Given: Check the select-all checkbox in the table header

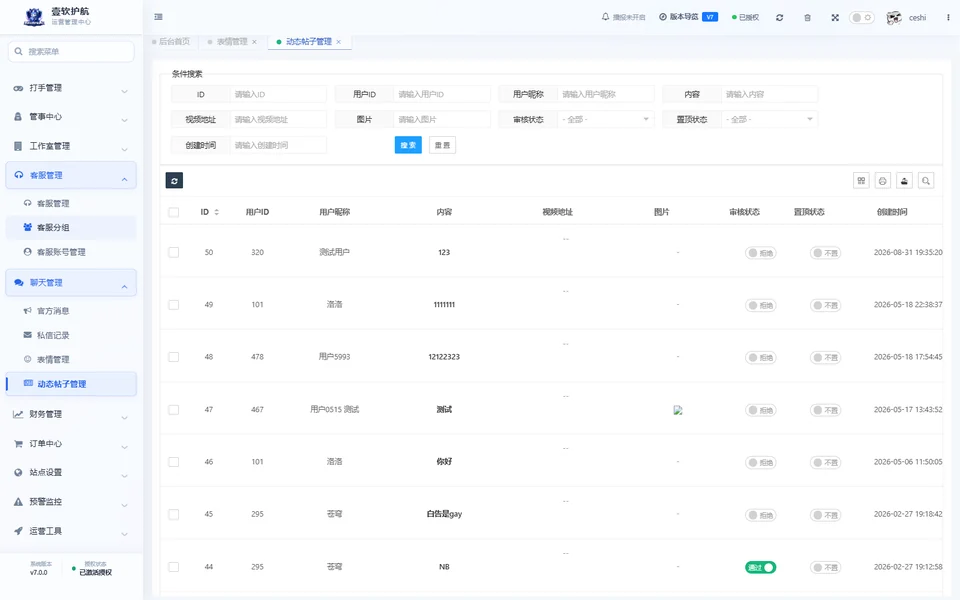Looking at the screenshot, I should click(174, 212).
